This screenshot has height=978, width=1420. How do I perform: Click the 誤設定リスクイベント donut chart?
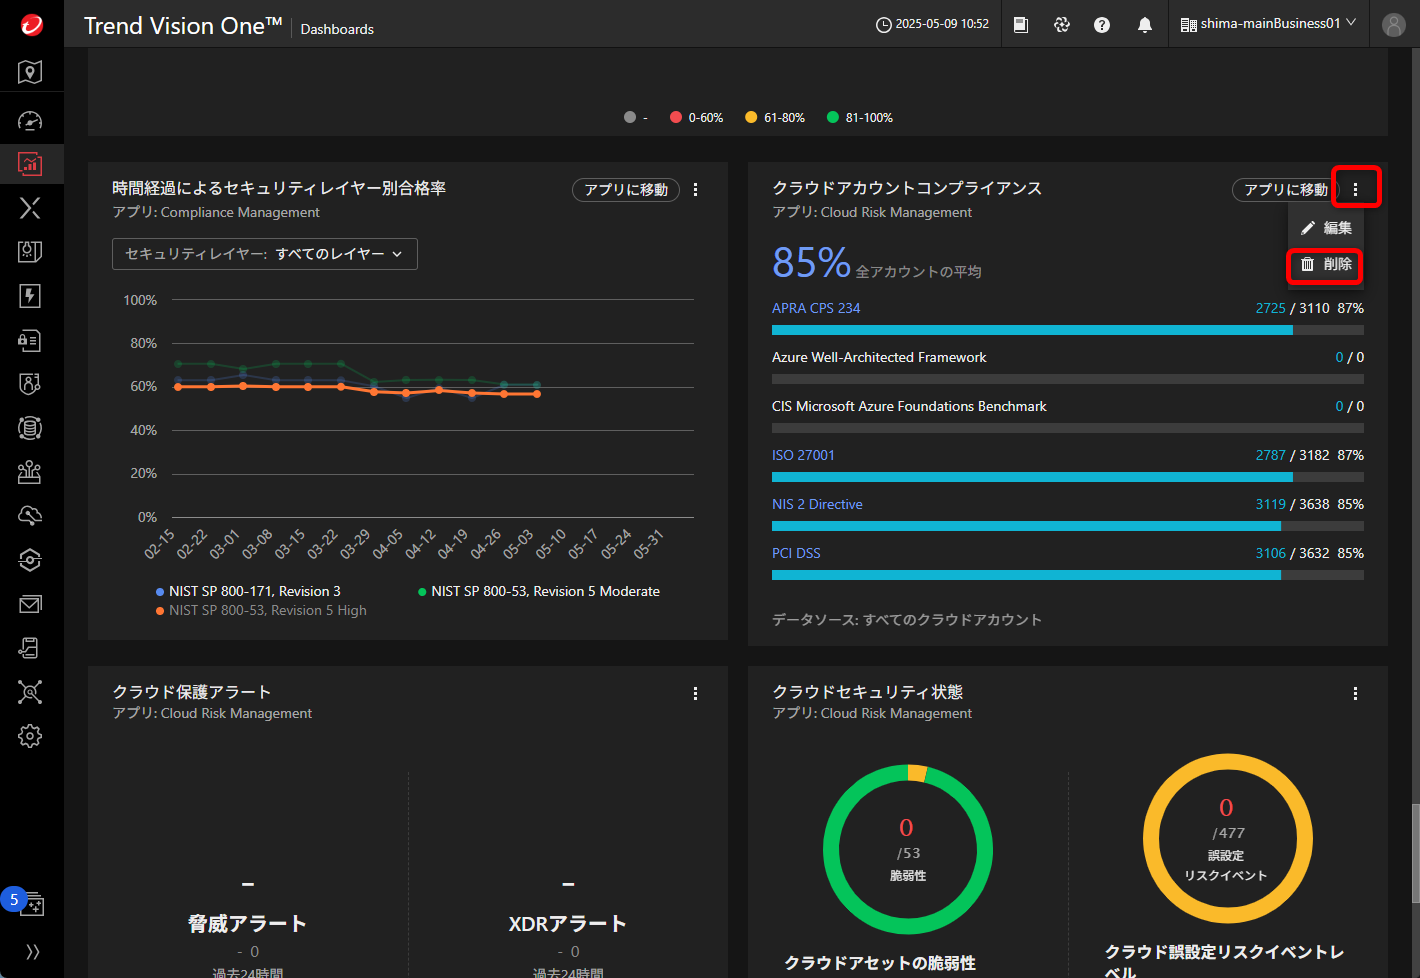tap(1228, 839)
